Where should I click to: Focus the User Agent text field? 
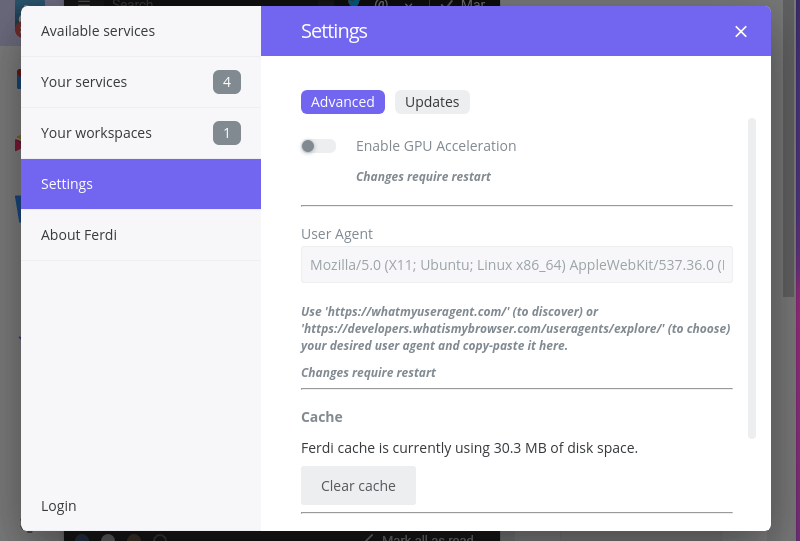tap(517, 265)
